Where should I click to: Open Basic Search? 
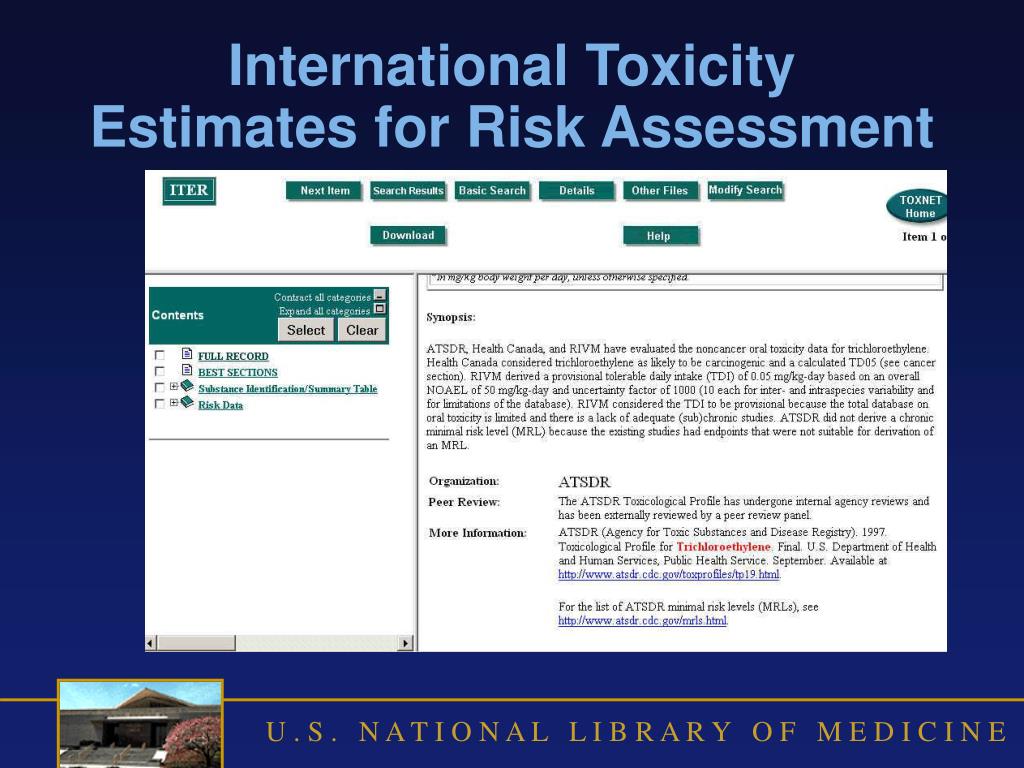tap(492, 191)
